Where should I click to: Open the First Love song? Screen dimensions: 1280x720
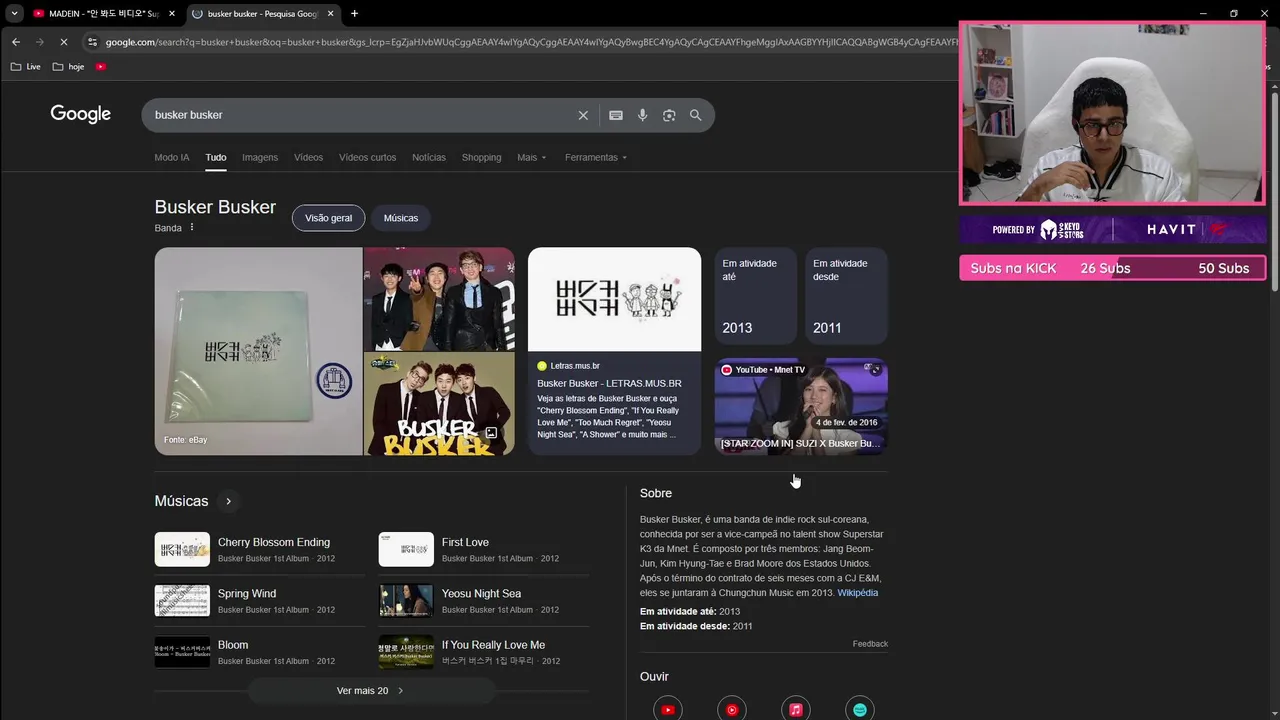484,549
